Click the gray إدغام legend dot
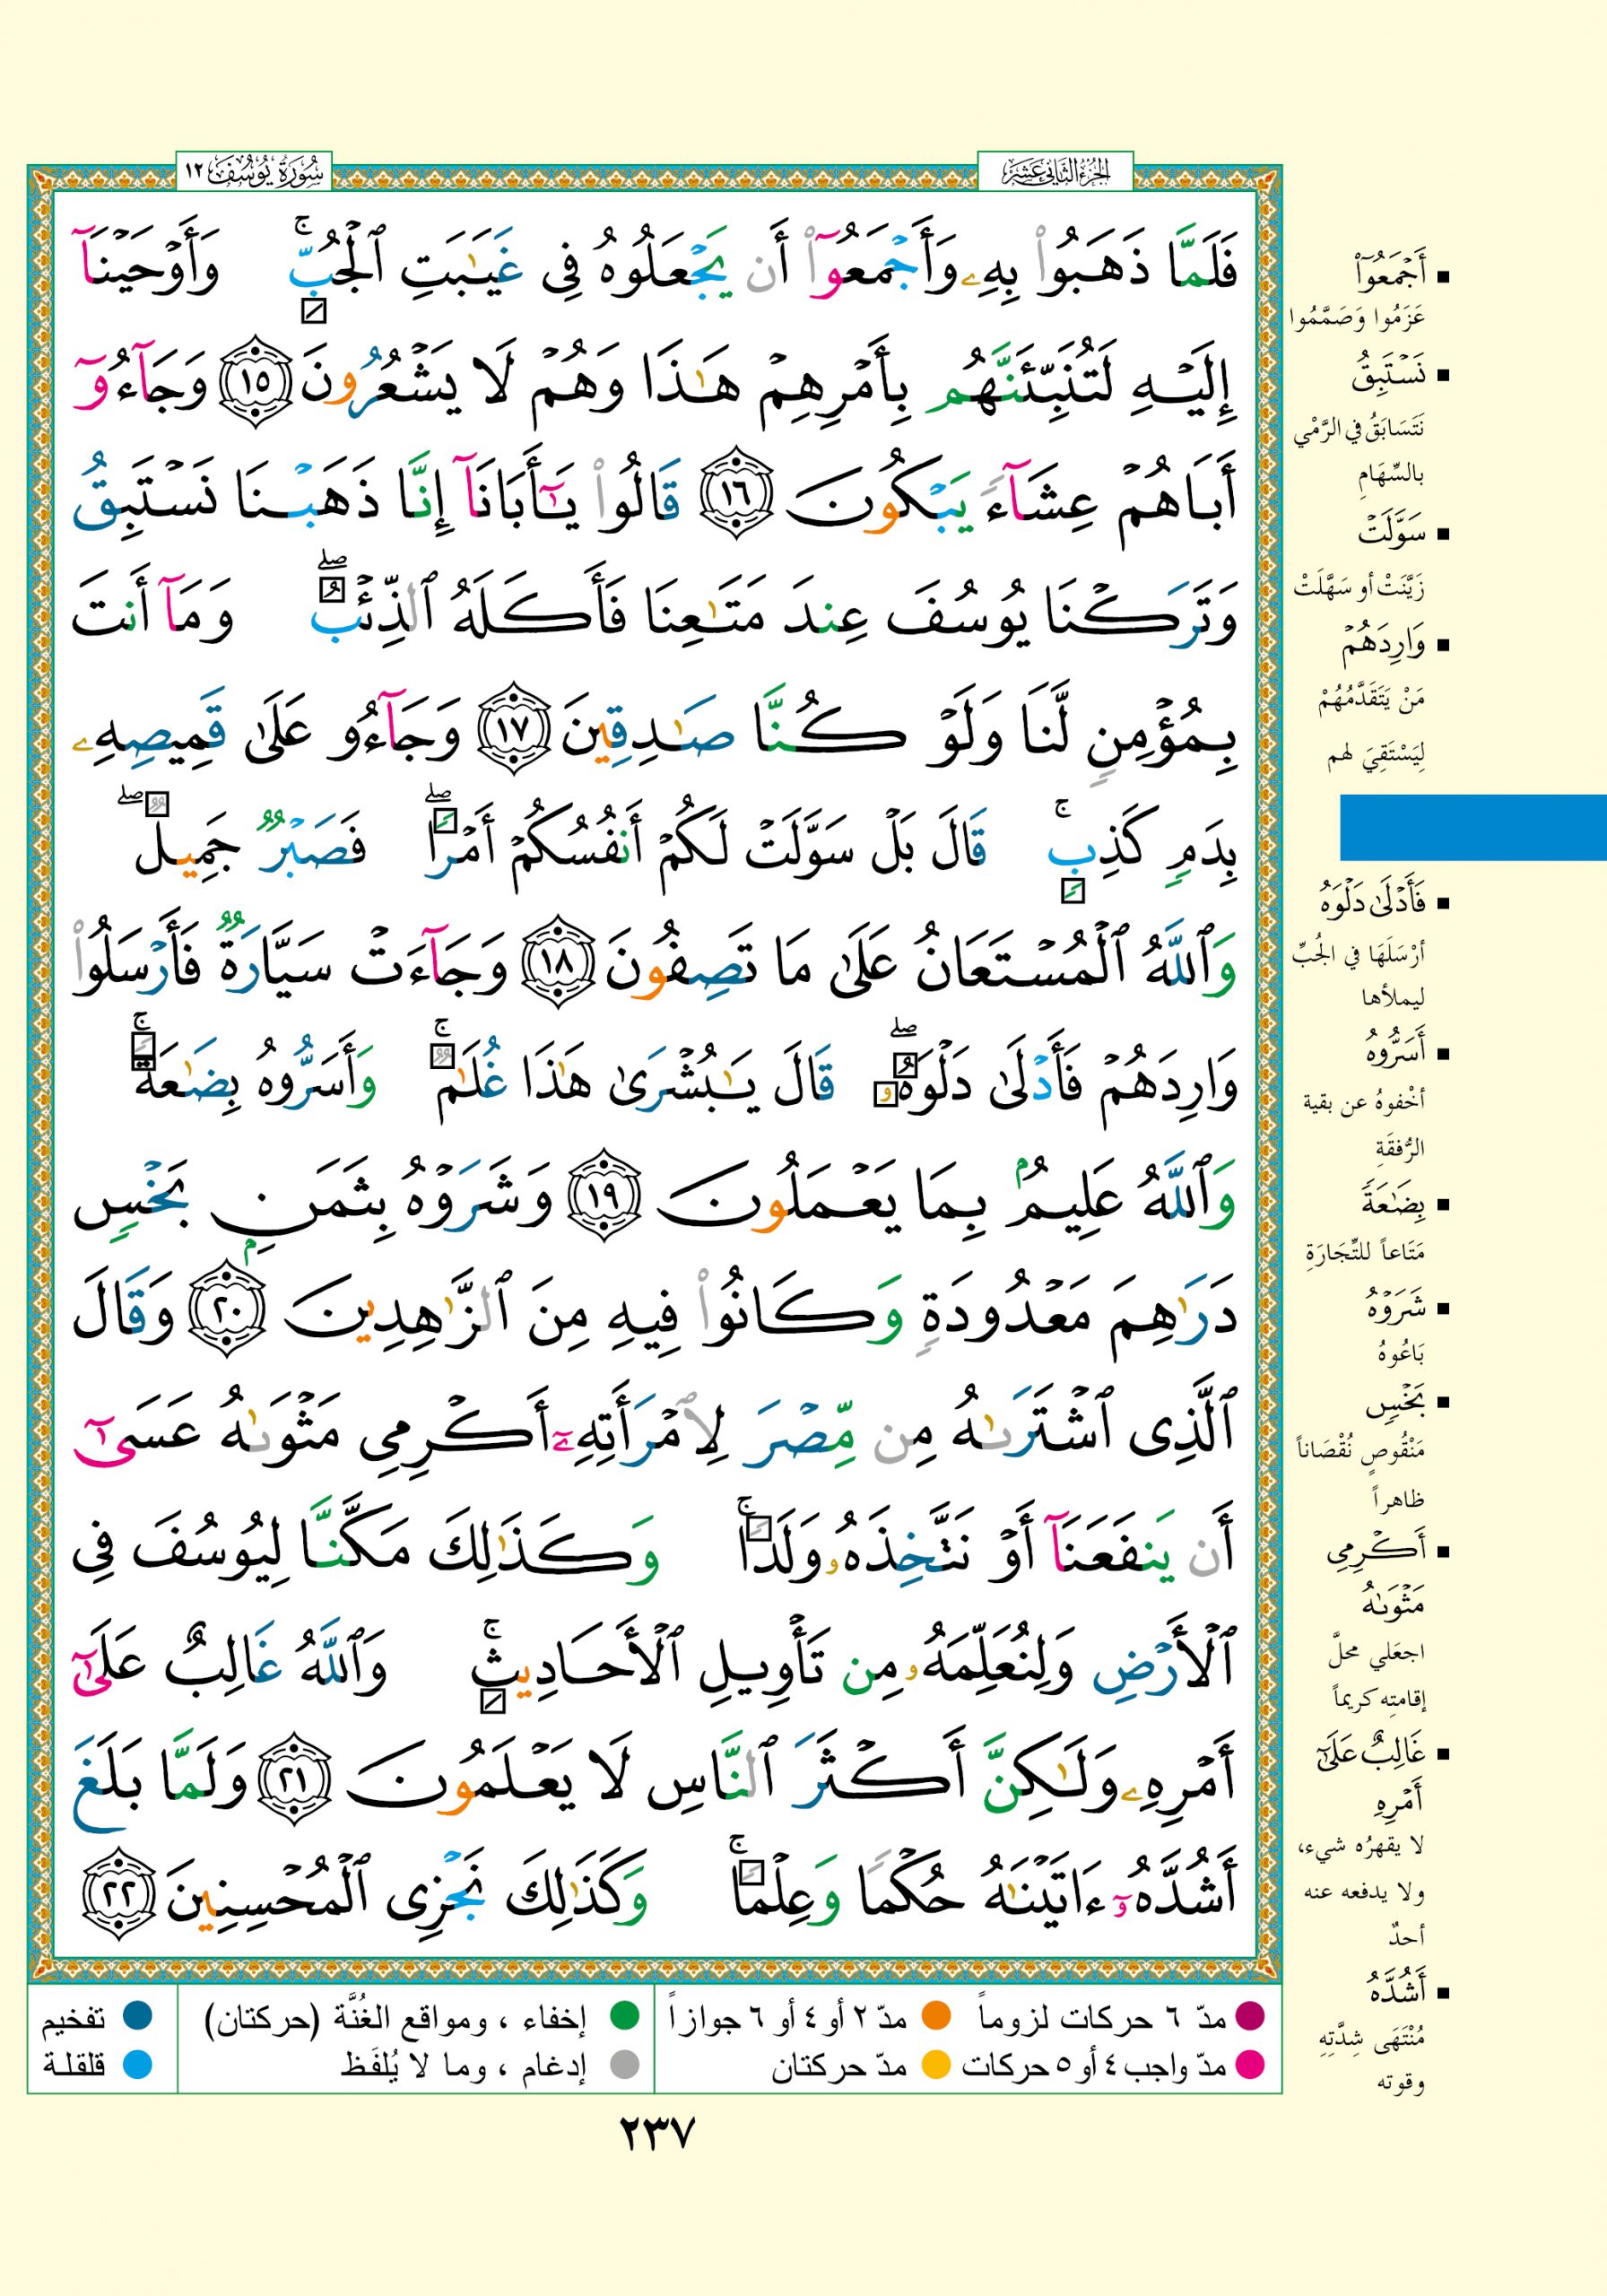Screen dimensions: 1607x2296 point(624,2064)
